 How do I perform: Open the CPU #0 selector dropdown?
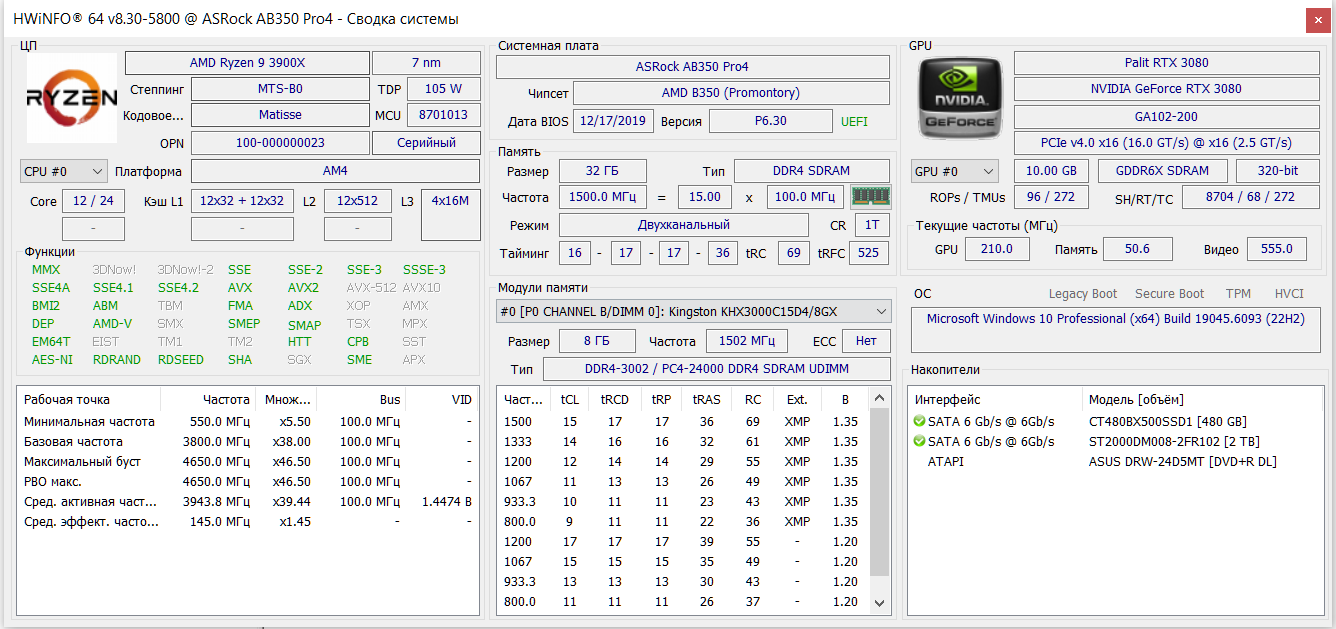click(x=63, y=171)
